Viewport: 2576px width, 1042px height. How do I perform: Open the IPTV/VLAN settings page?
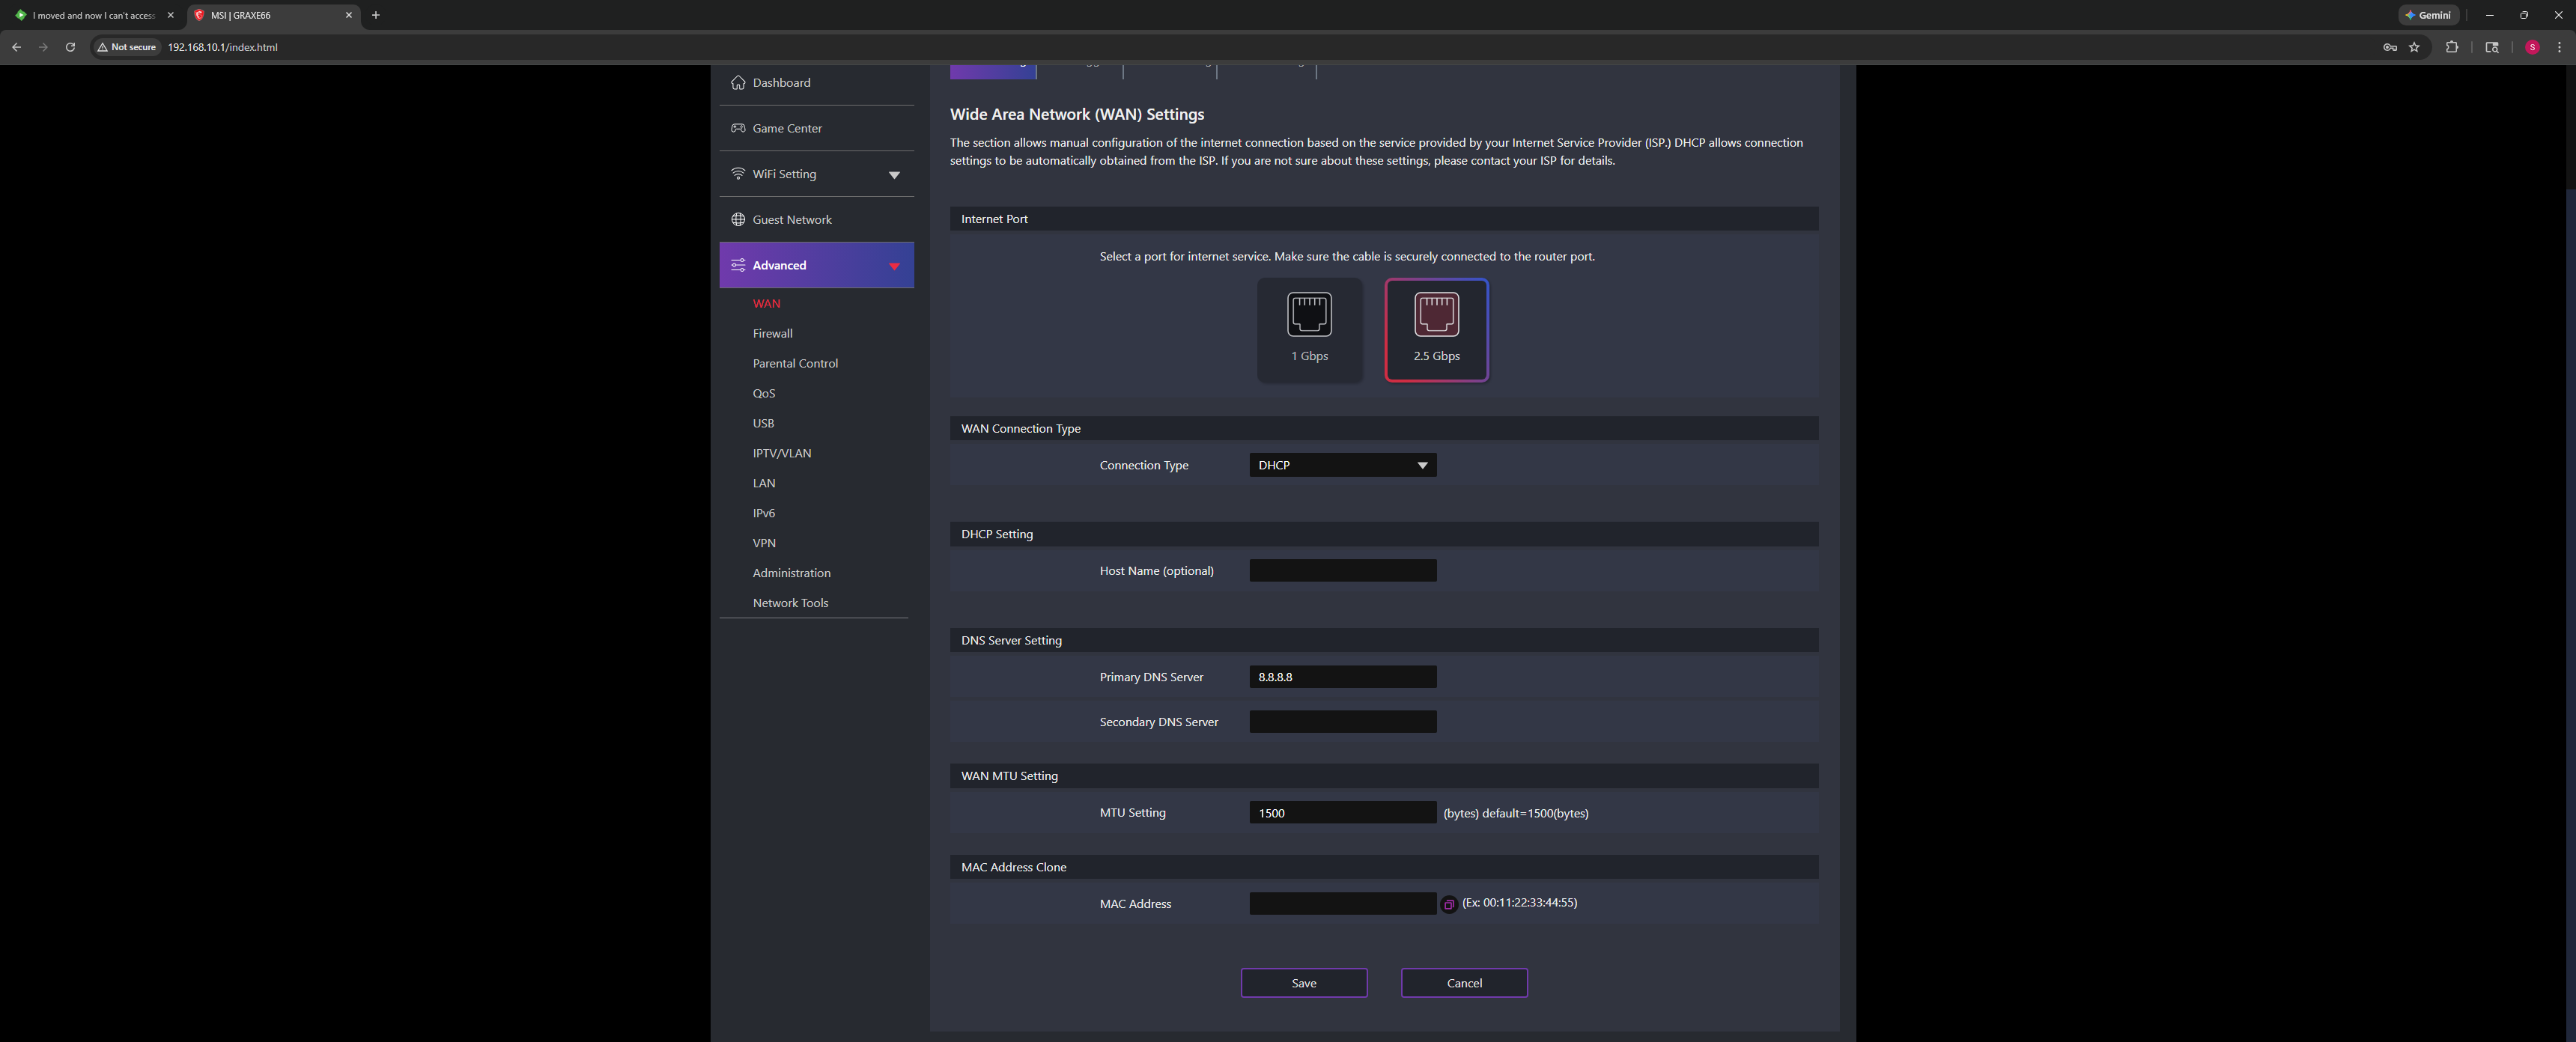[781, 454]
